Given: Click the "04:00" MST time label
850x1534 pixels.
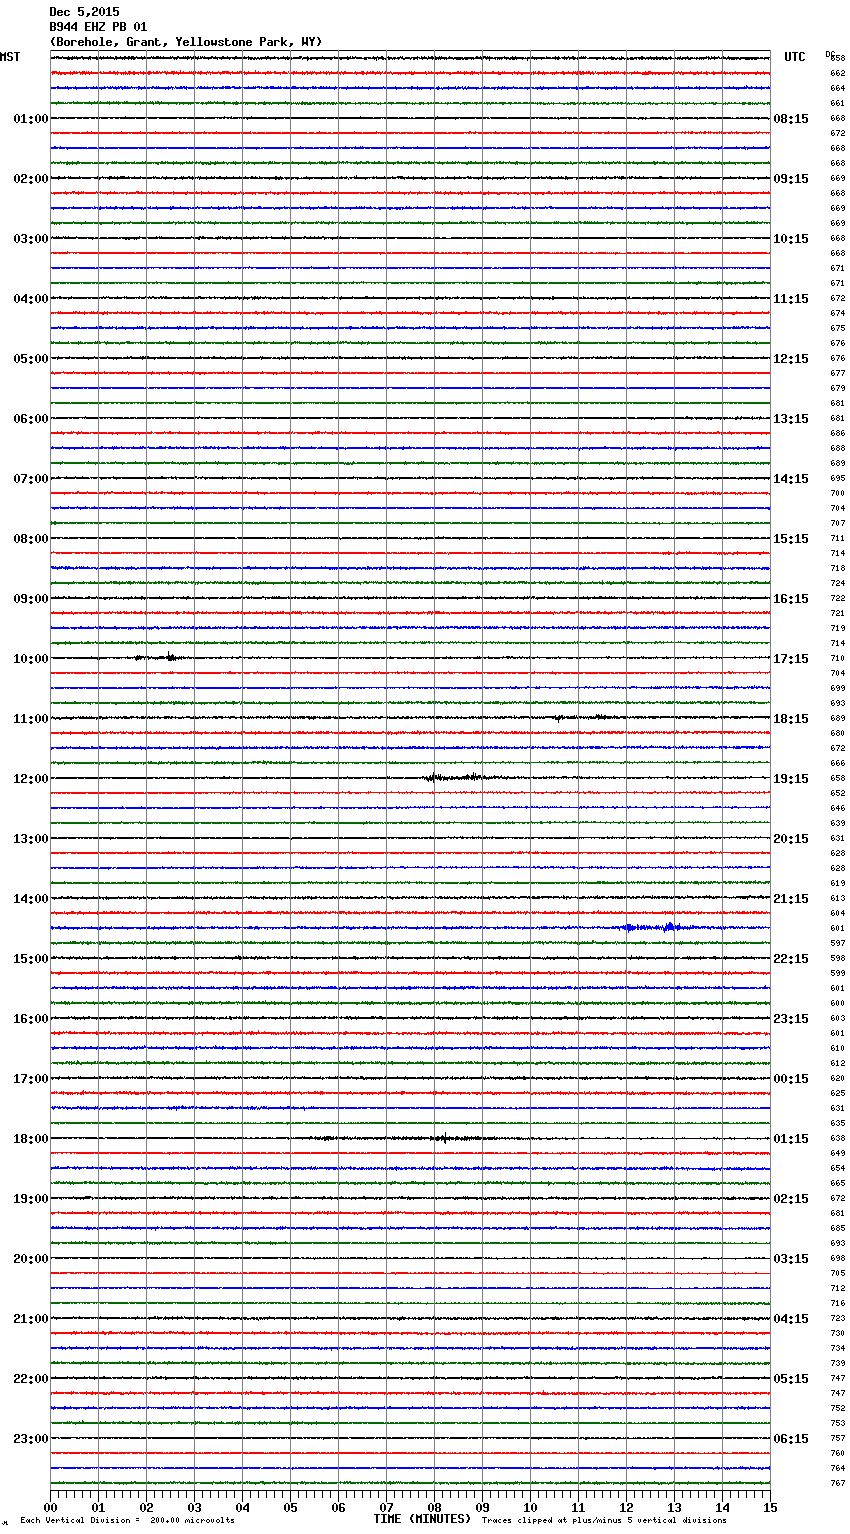Looking at the screenshot, I should [x=31, y=299].
